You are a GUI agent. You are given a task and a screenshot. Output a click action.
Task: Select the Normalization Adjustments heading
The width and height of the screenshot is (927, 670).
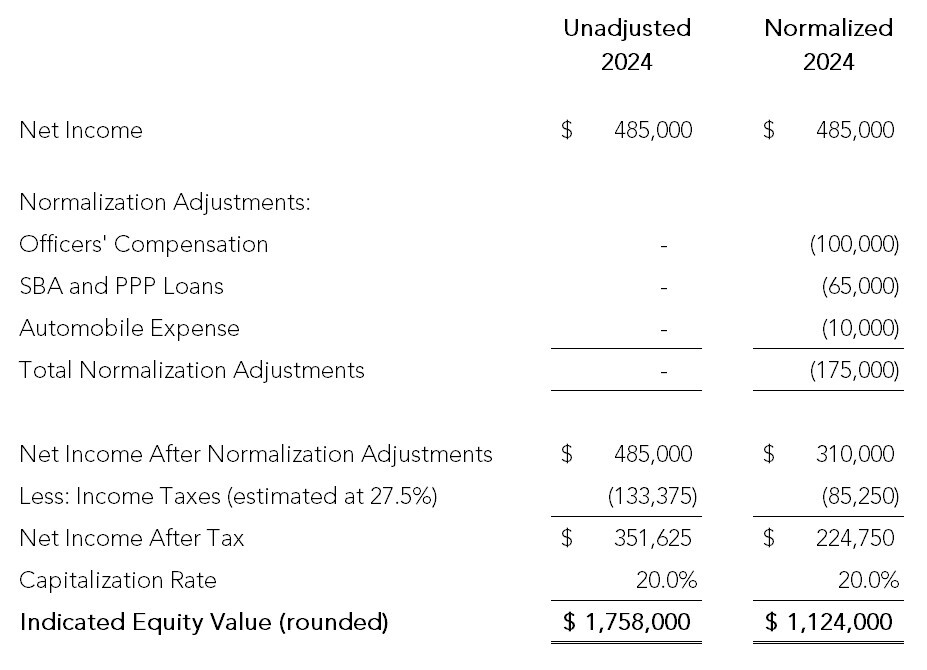click(x=165, y=202)
